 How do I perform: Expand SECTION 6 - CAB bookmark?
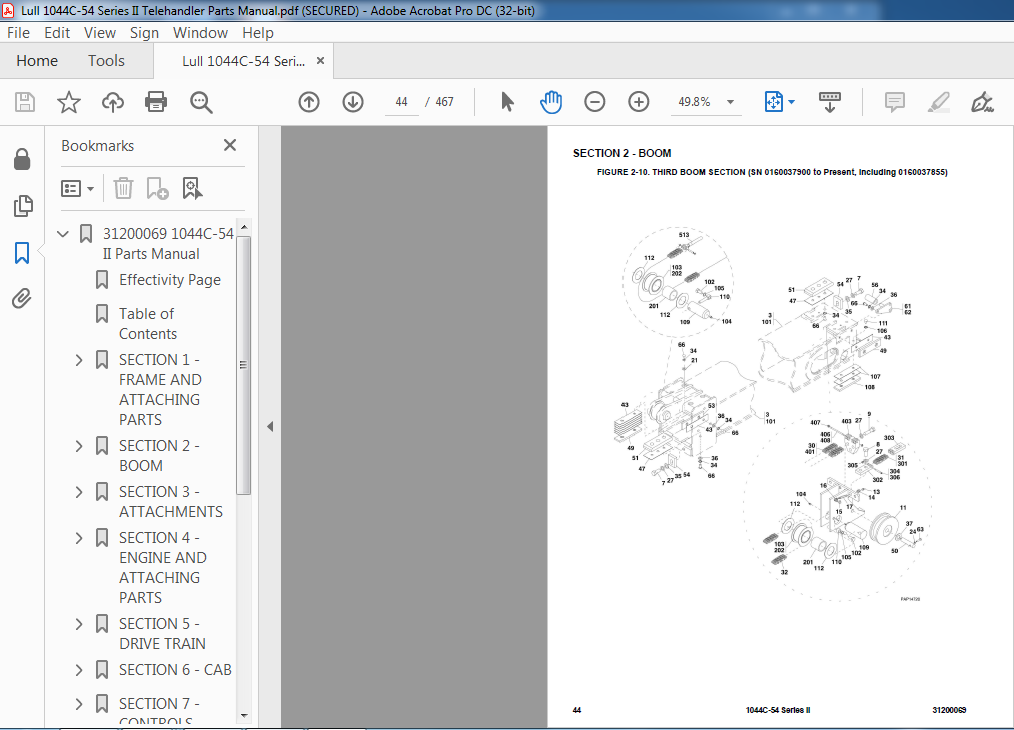pos(79,670)
